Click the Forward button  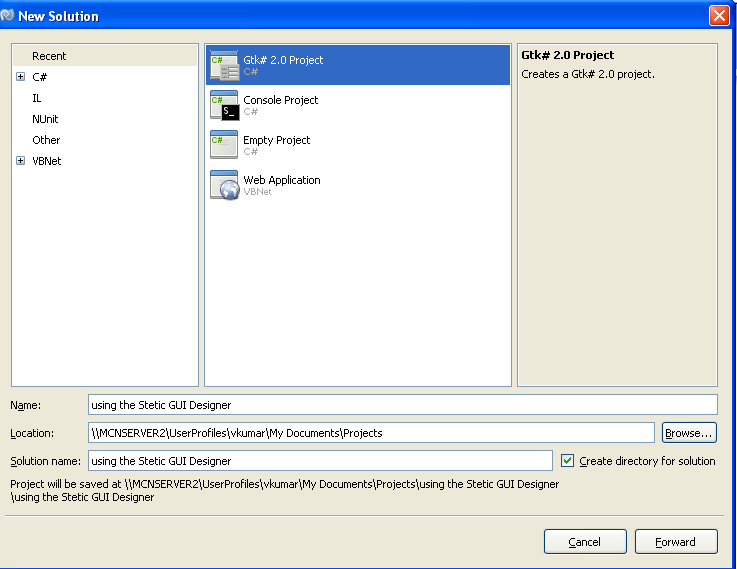[x=676, y=542]
